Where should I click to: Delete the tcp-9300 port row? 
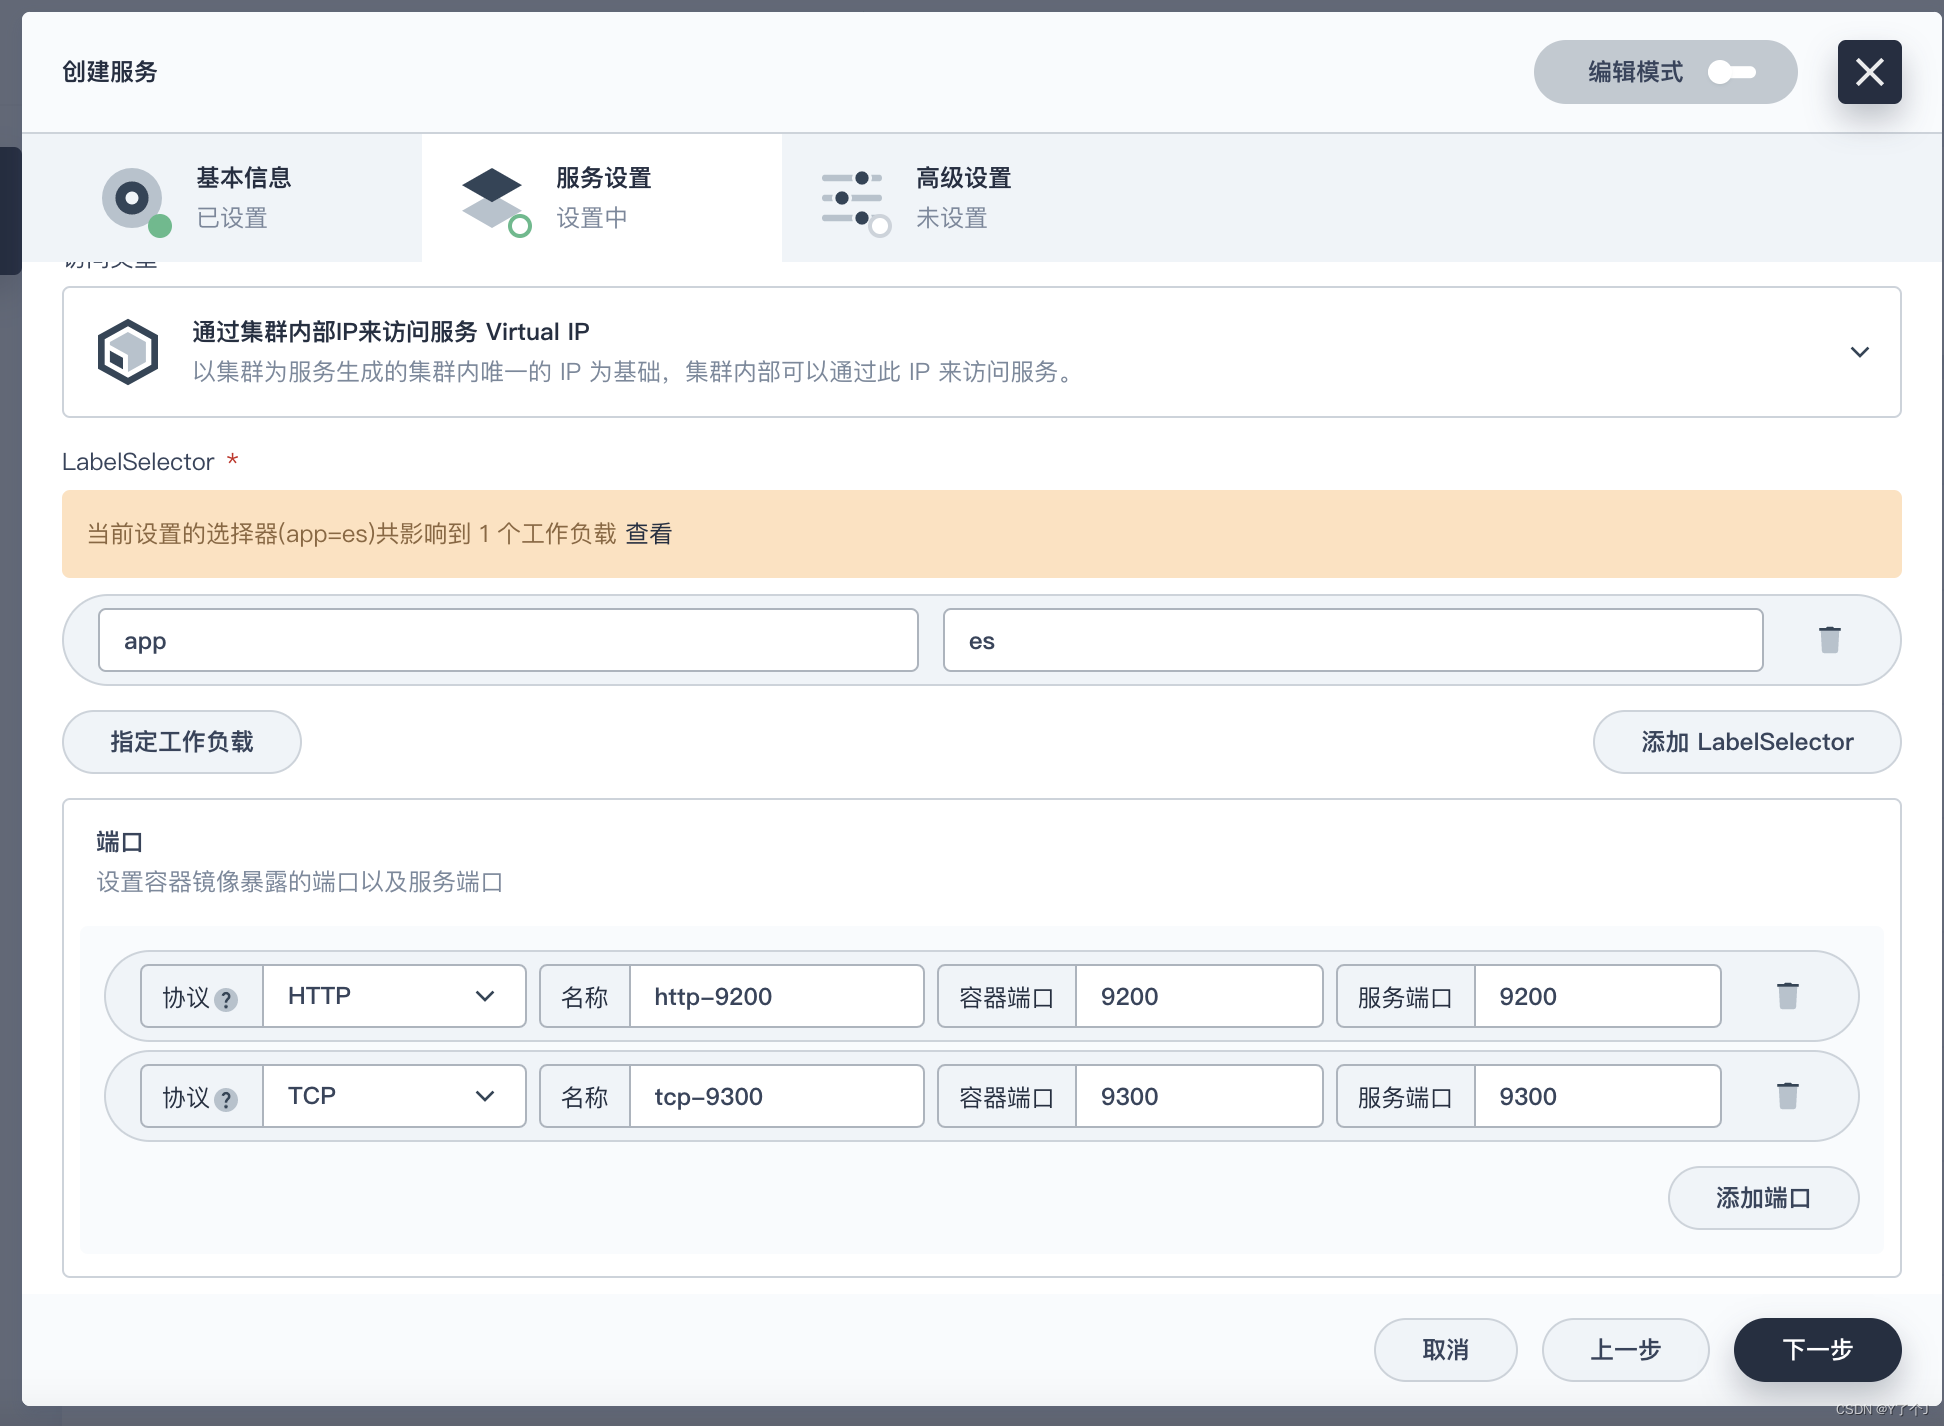pyautogui.click(x=1788, y=1096)
